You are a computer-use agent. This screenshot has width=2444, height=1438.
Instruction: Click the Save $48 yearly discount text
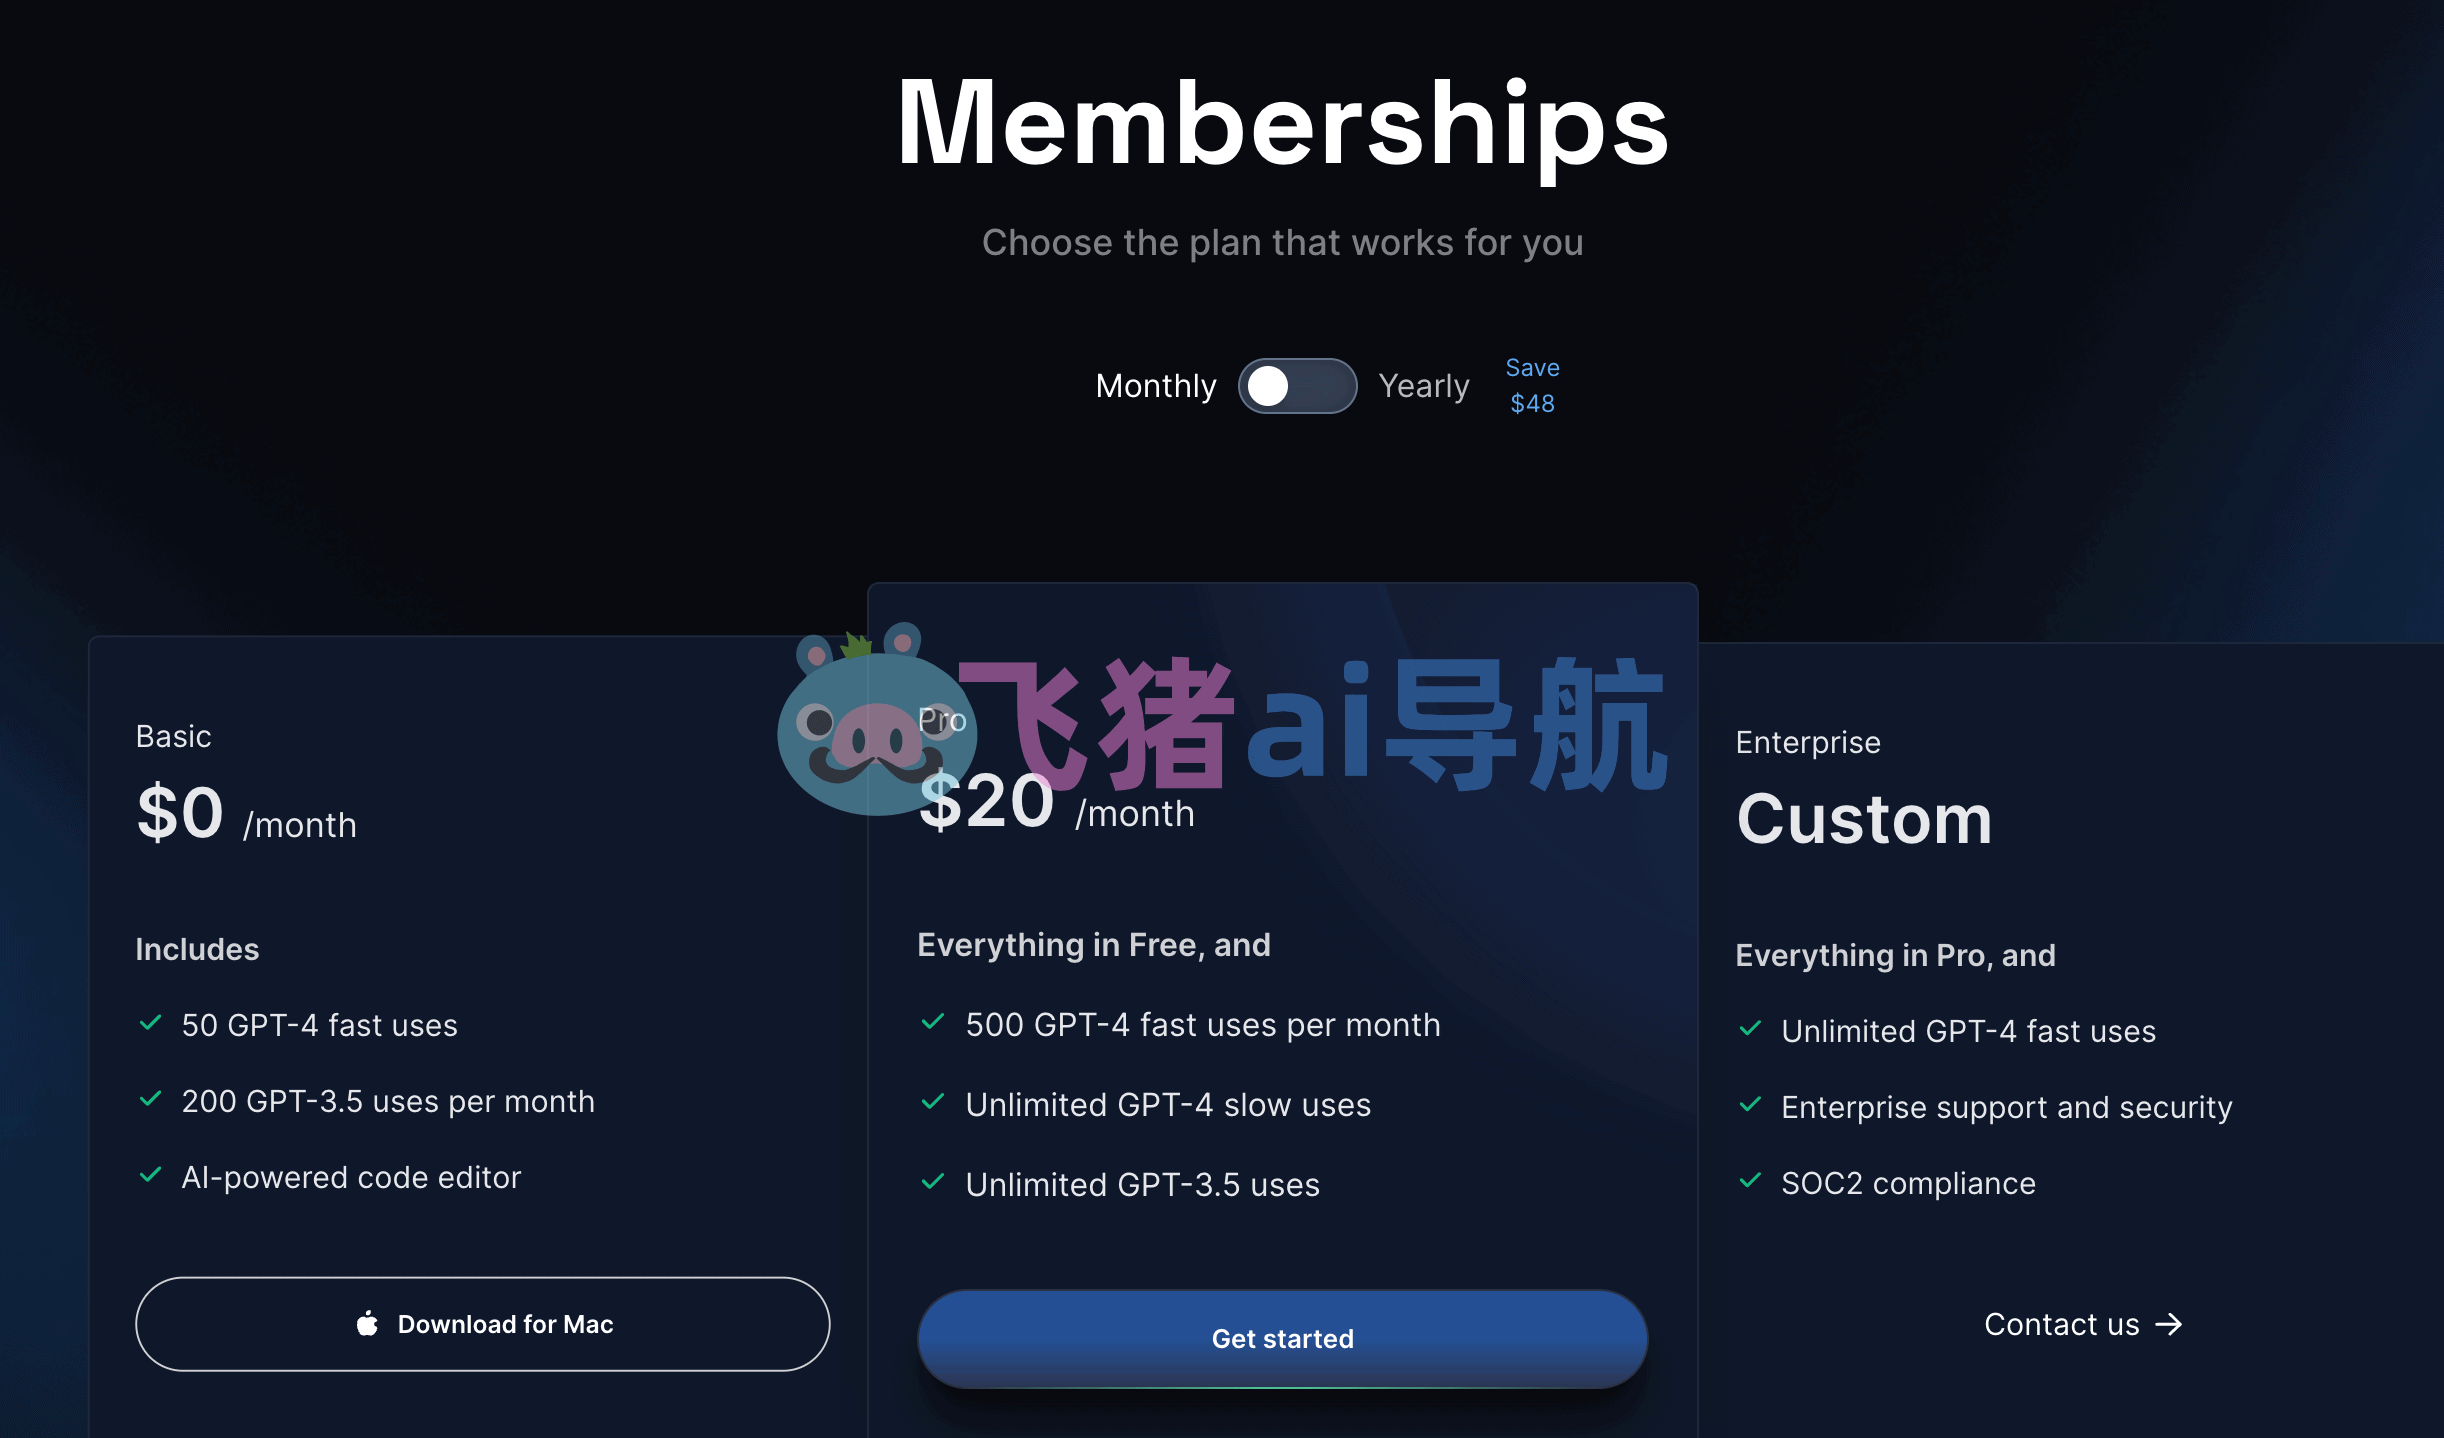[x=1533, y=386]
